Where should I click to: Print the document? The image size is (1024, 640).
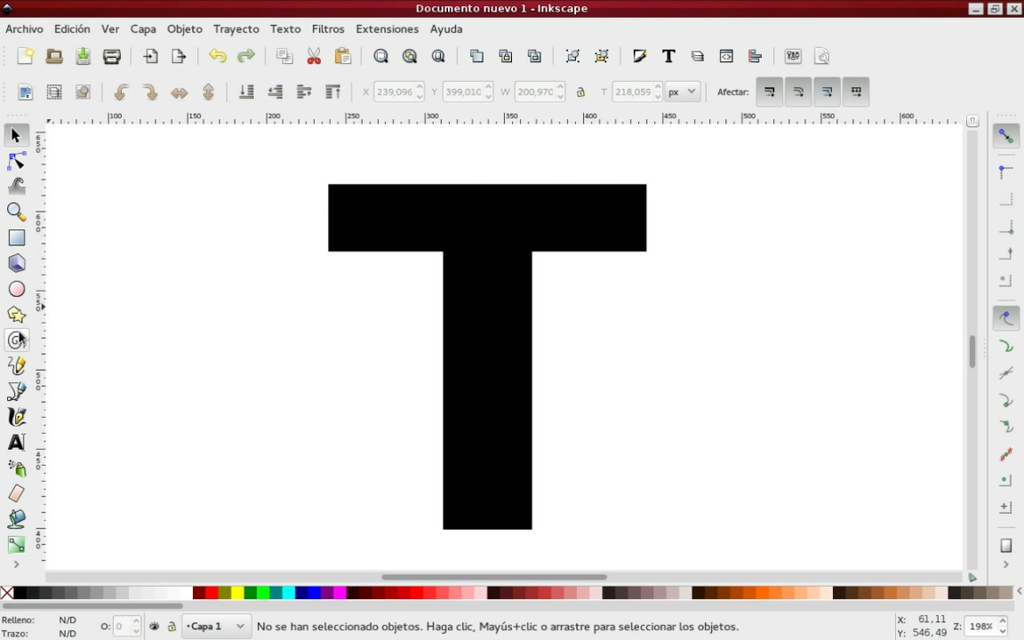point(112,56)
